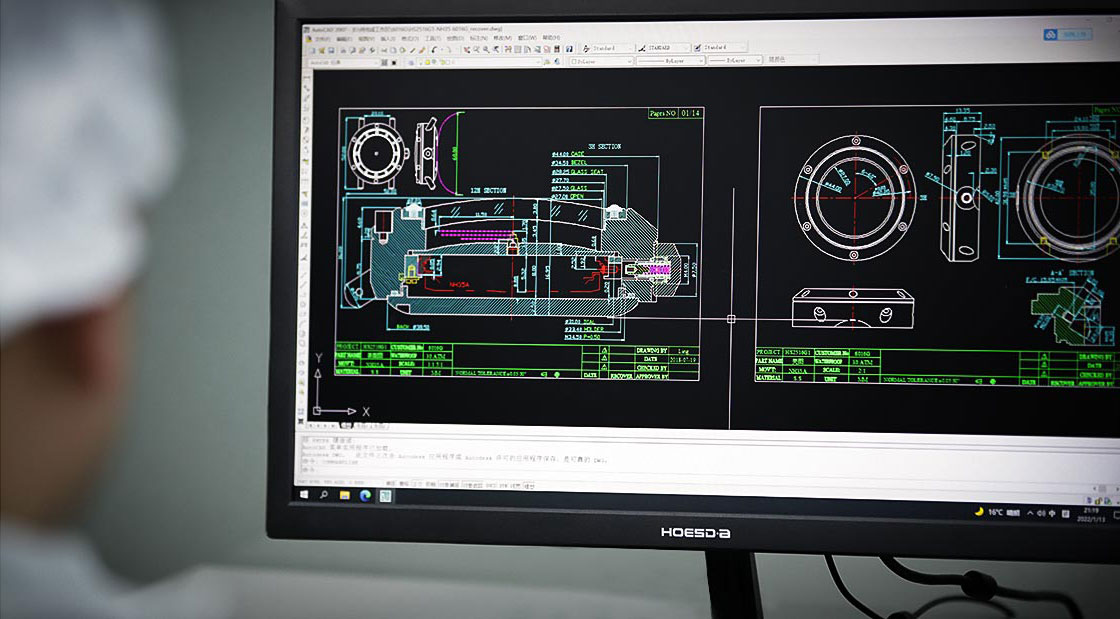Click the taskbar clock

click(x=1091, y=514)
